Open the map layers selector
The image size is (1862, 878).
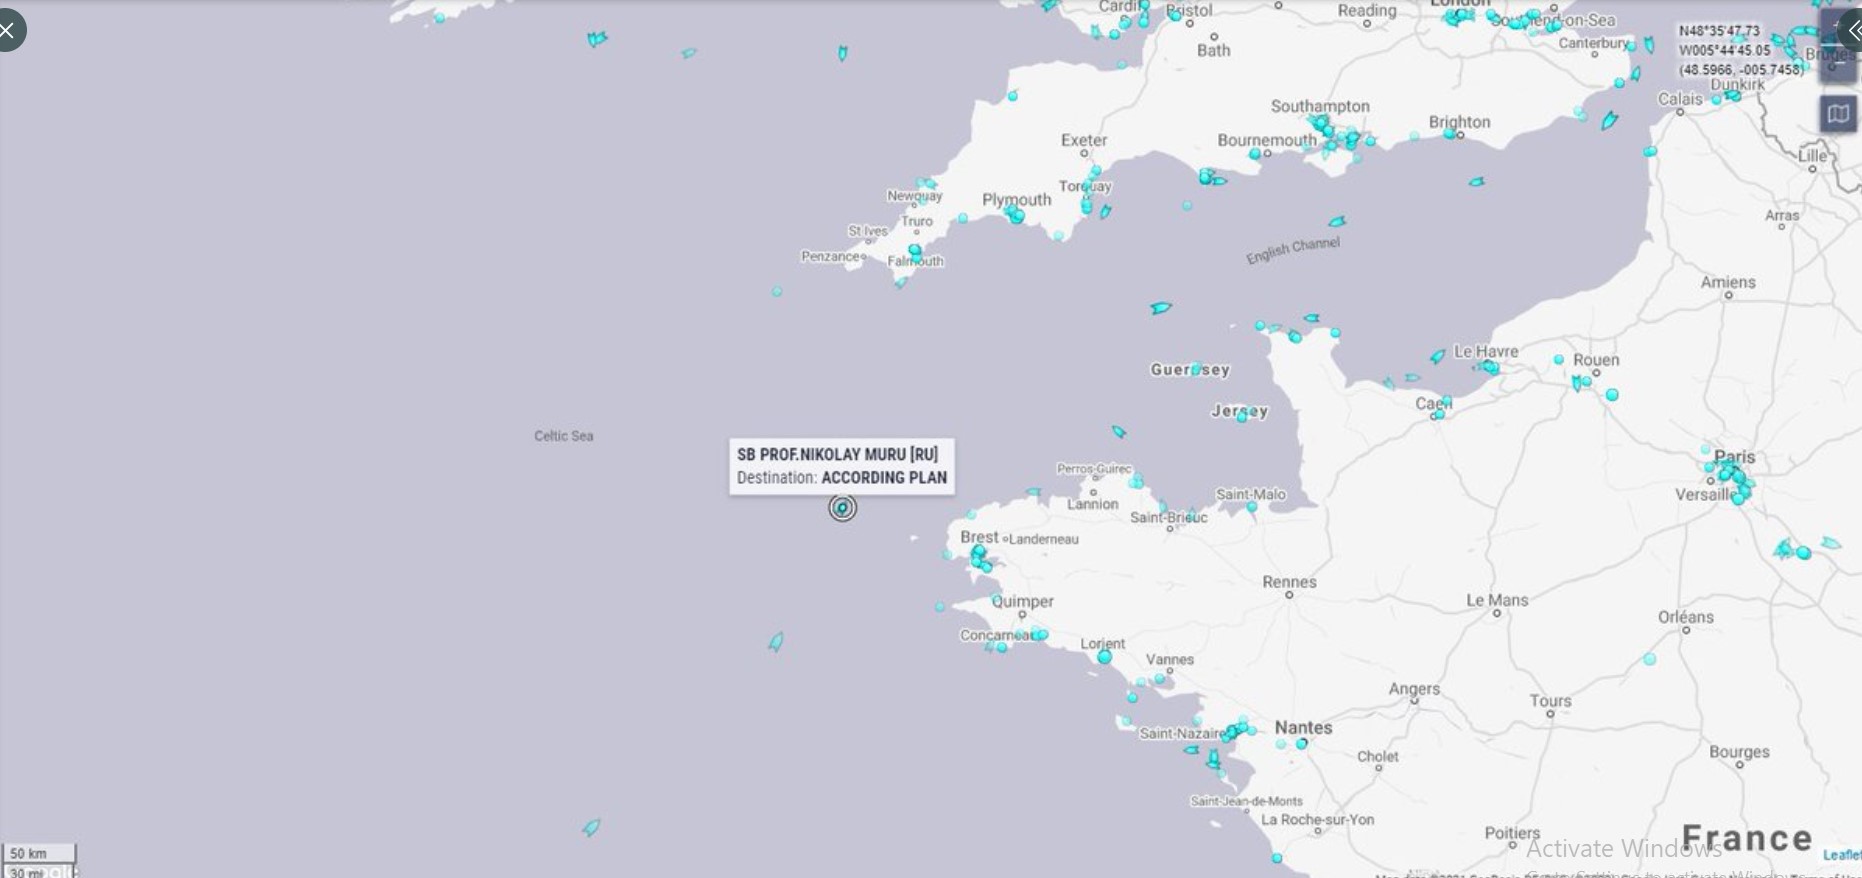pyautogui.click(x=1838, y=114)
